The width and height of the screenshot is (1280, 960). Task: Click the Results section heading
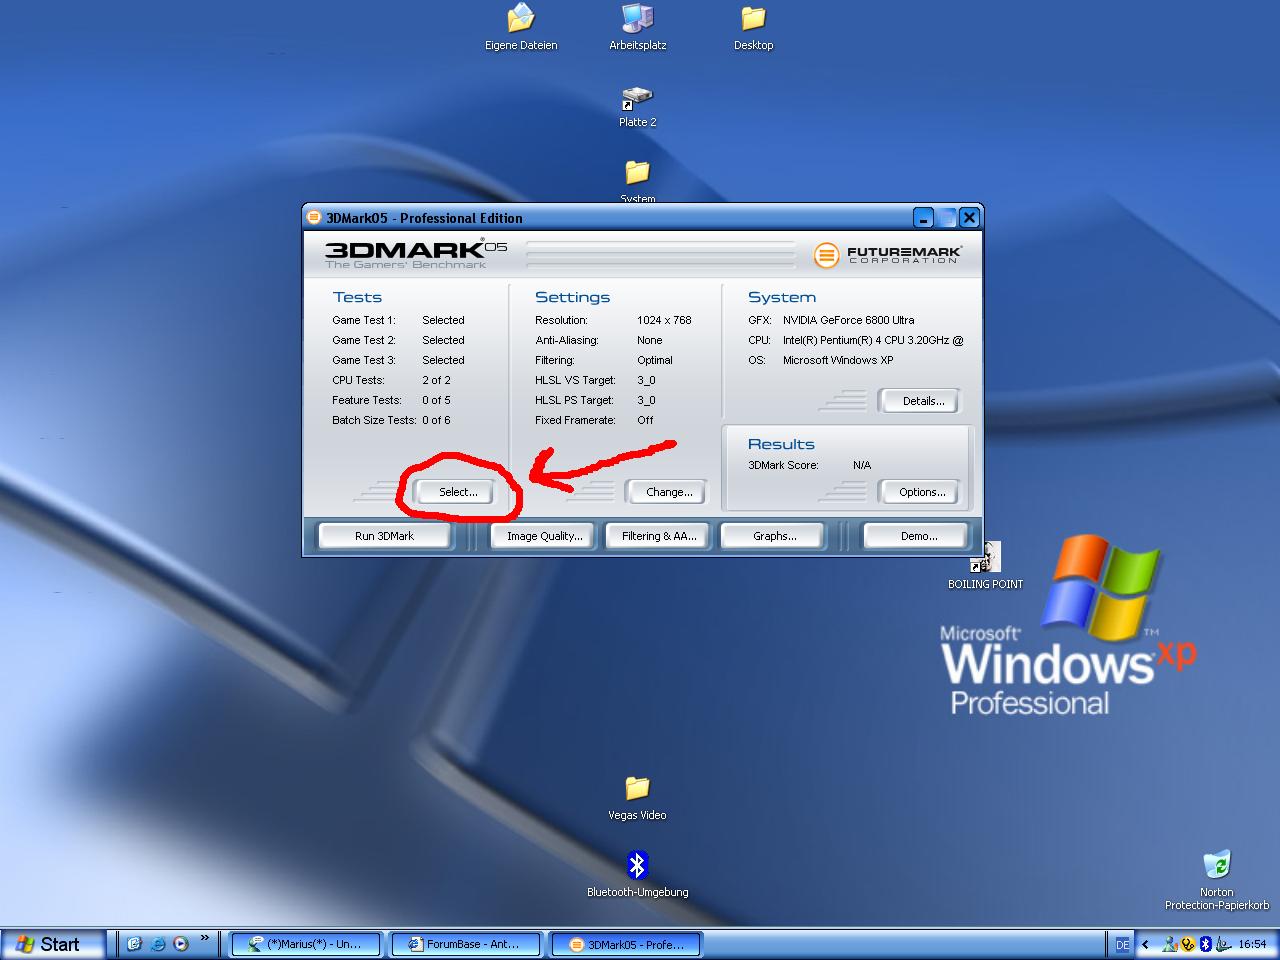click(x=781, y=444)
